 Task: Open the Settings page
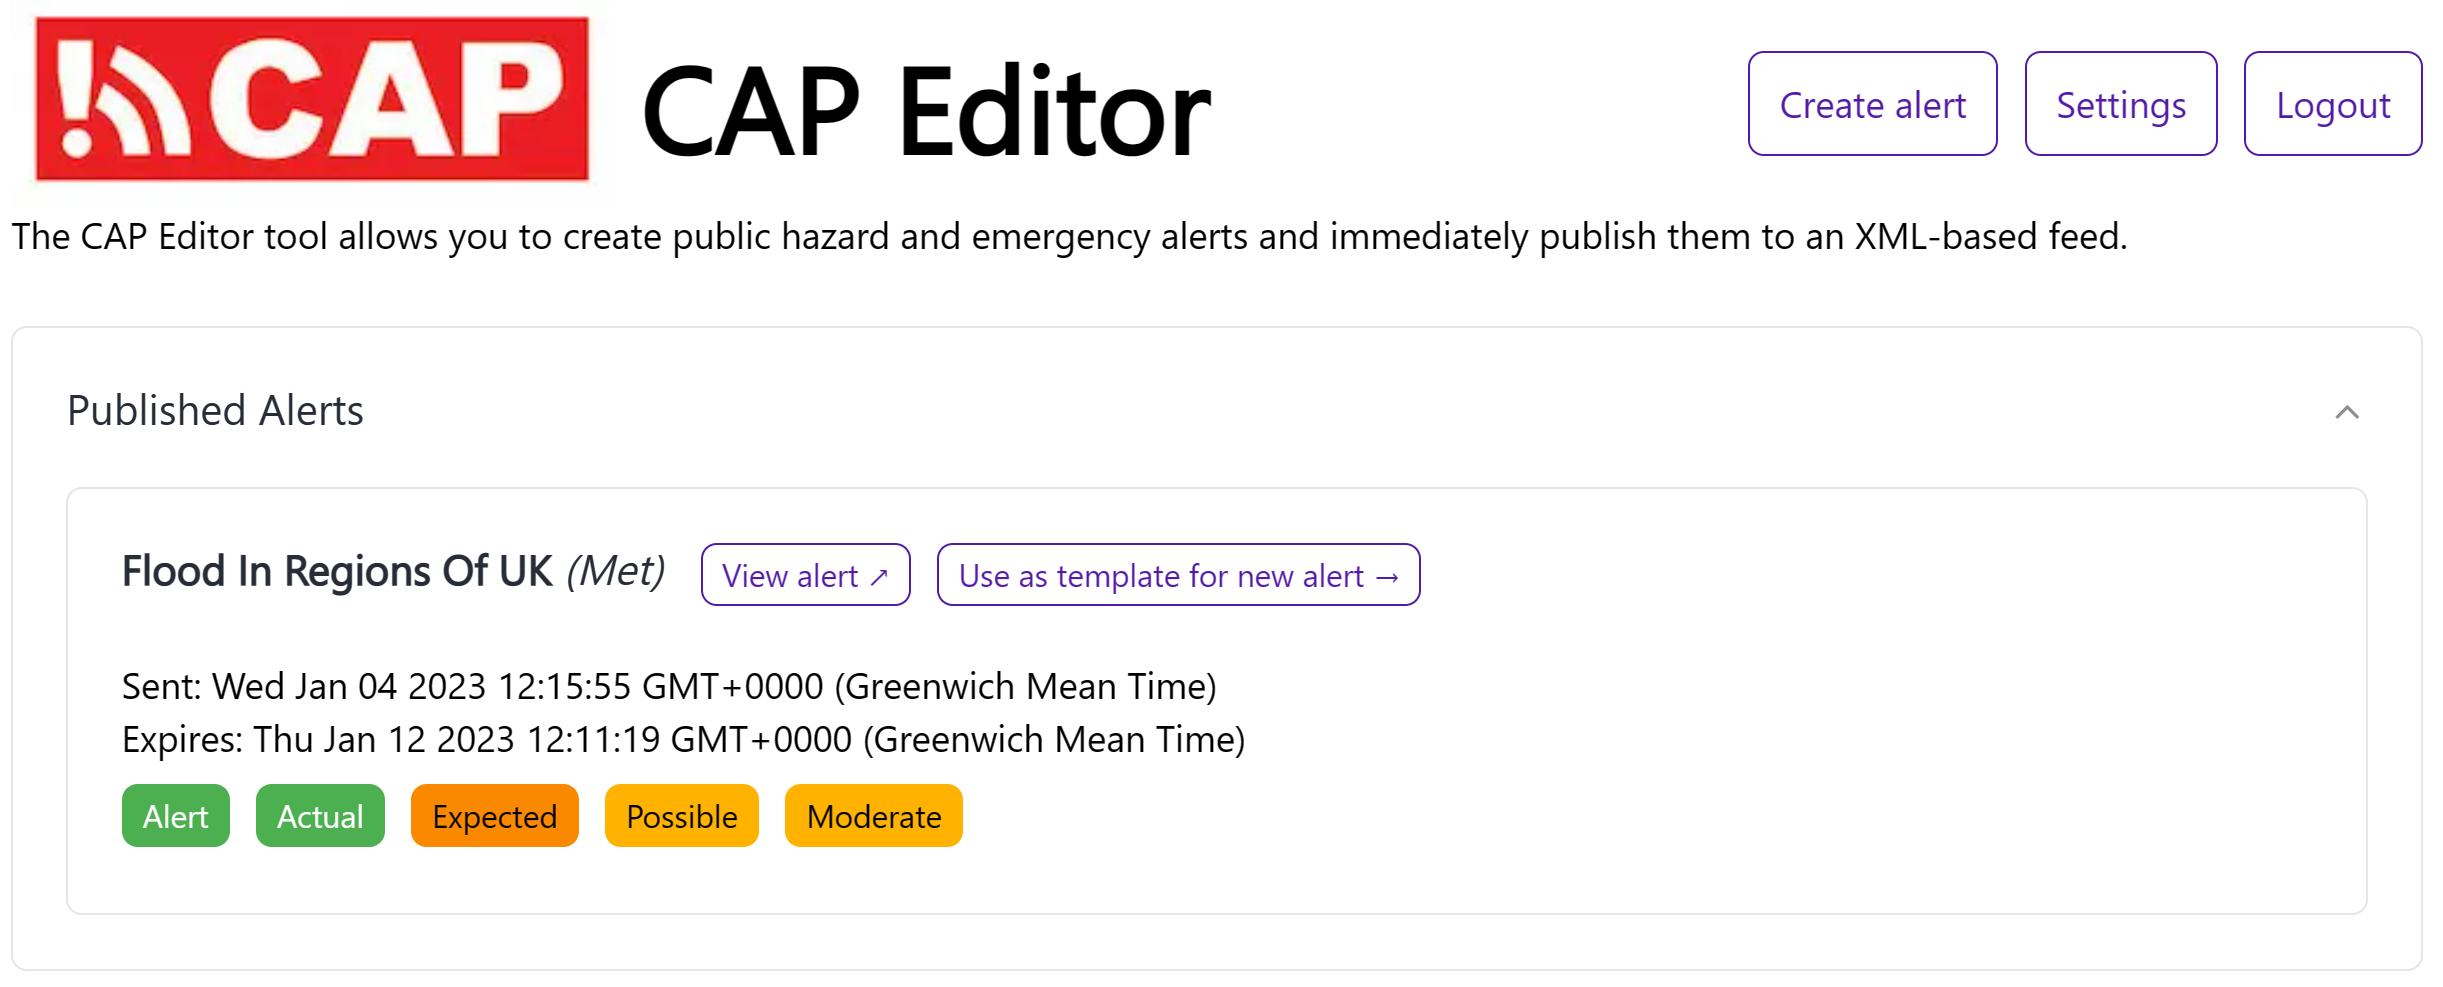coord(2120,103)
